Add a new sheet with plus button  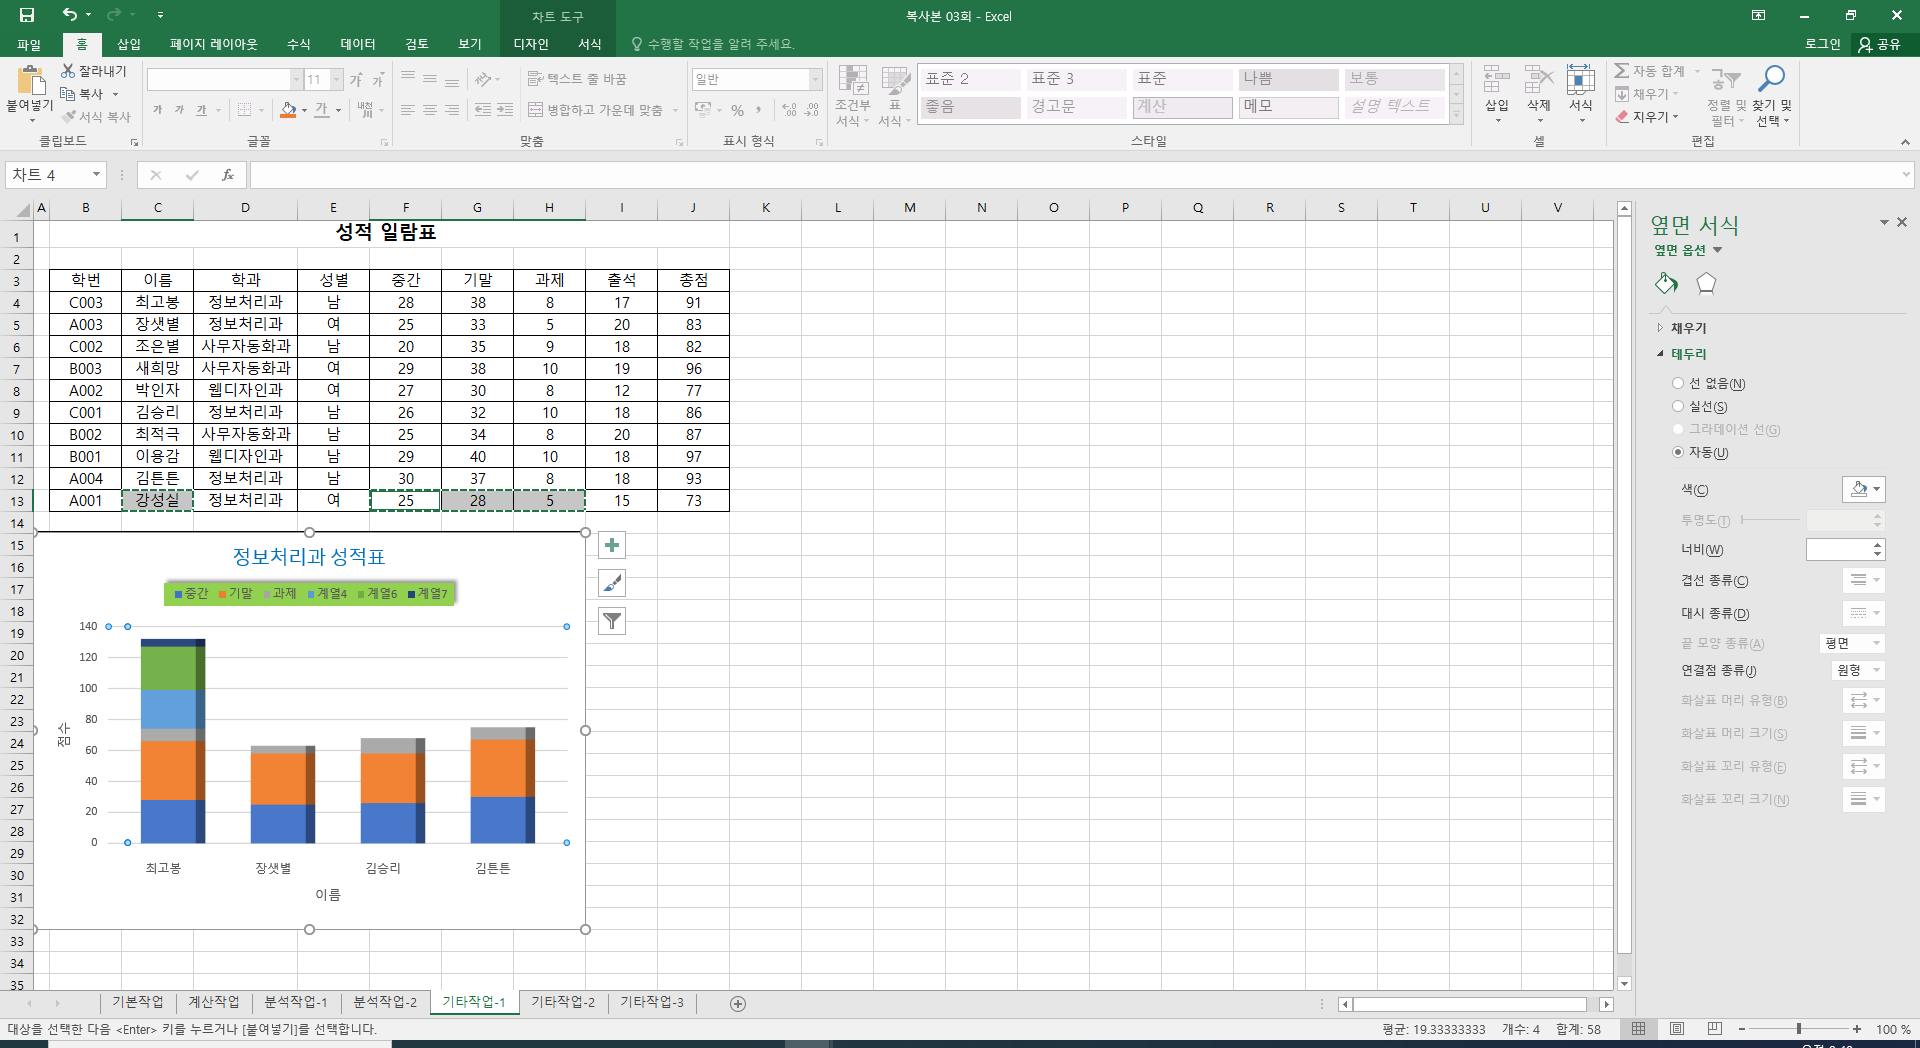coord(738,1003)
